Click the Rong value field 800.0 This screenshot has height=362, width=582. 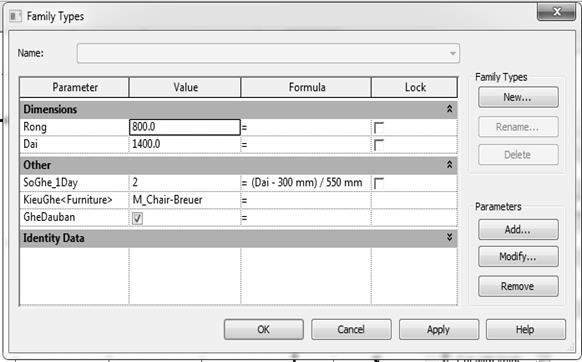tap(185, 127)
